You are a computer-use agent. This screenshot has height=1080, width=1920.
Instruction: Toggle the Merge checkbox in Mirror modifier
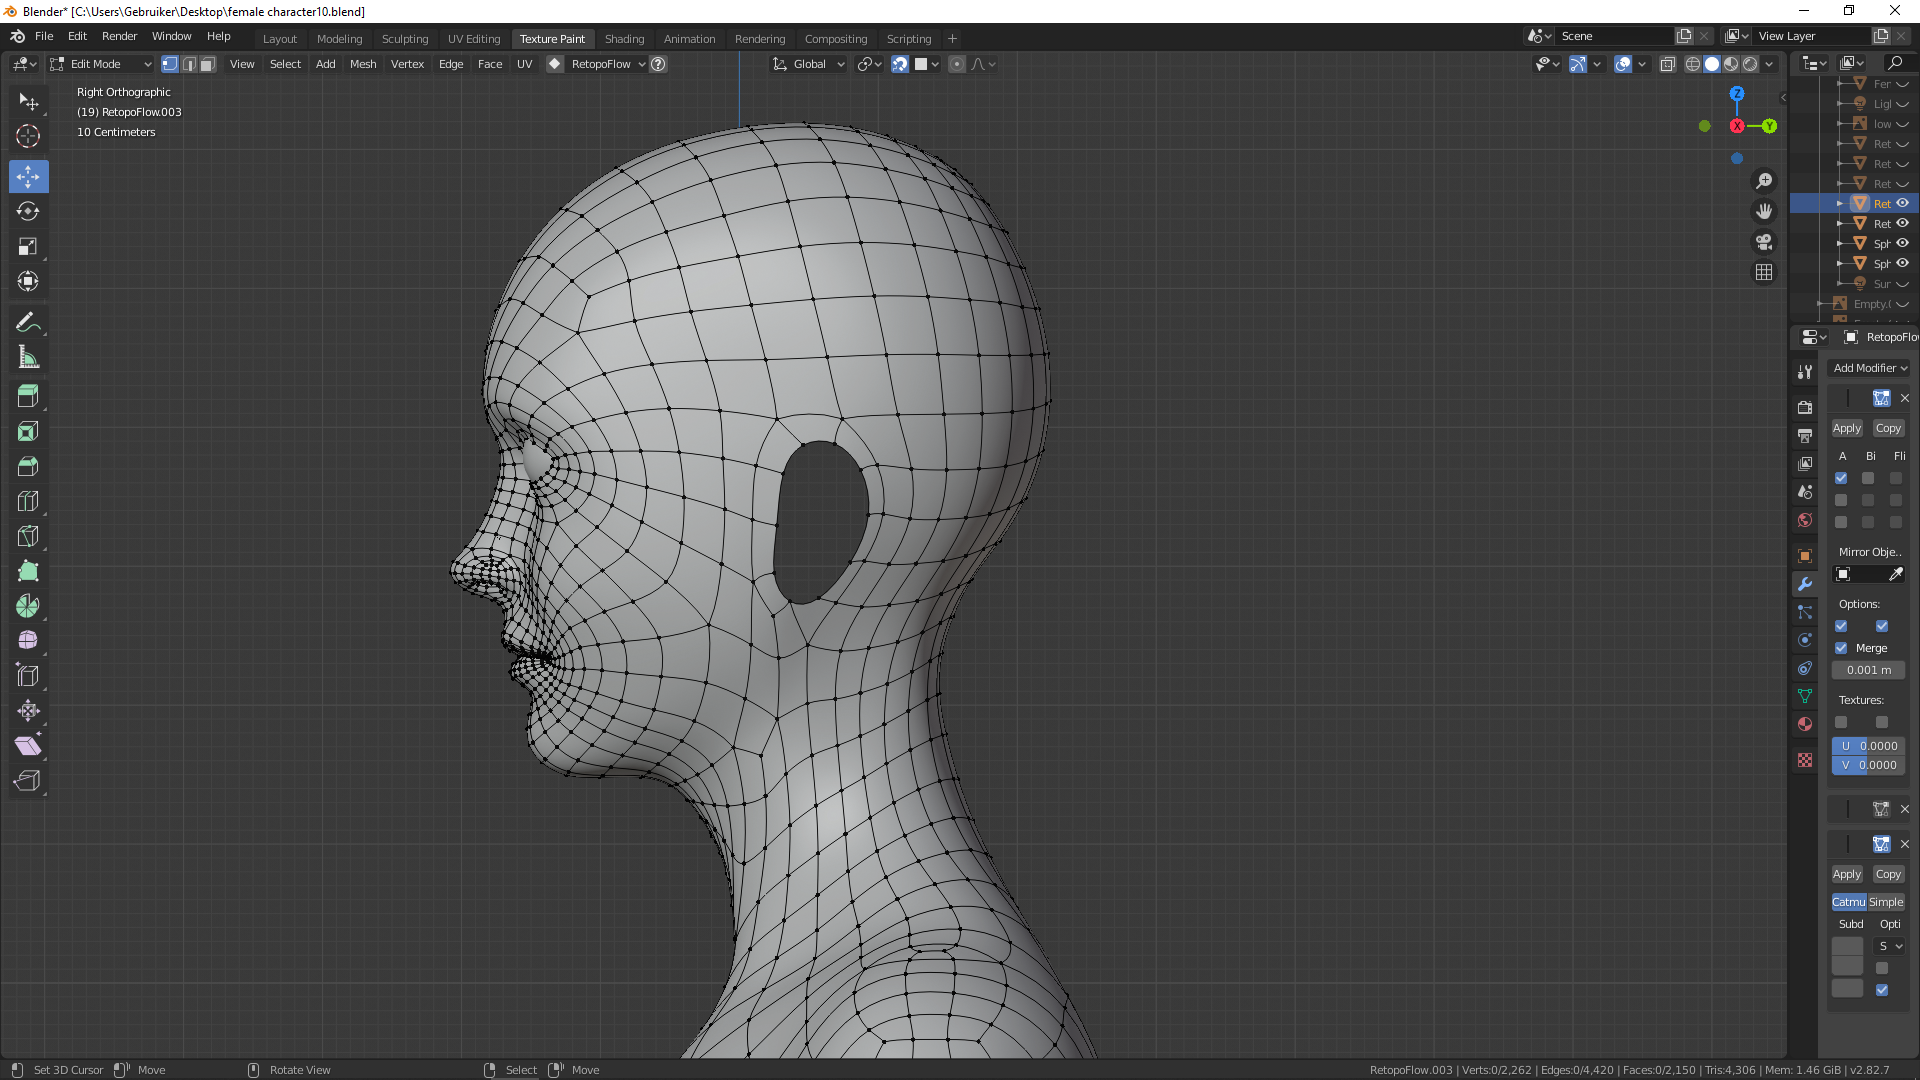point(1841,648)
